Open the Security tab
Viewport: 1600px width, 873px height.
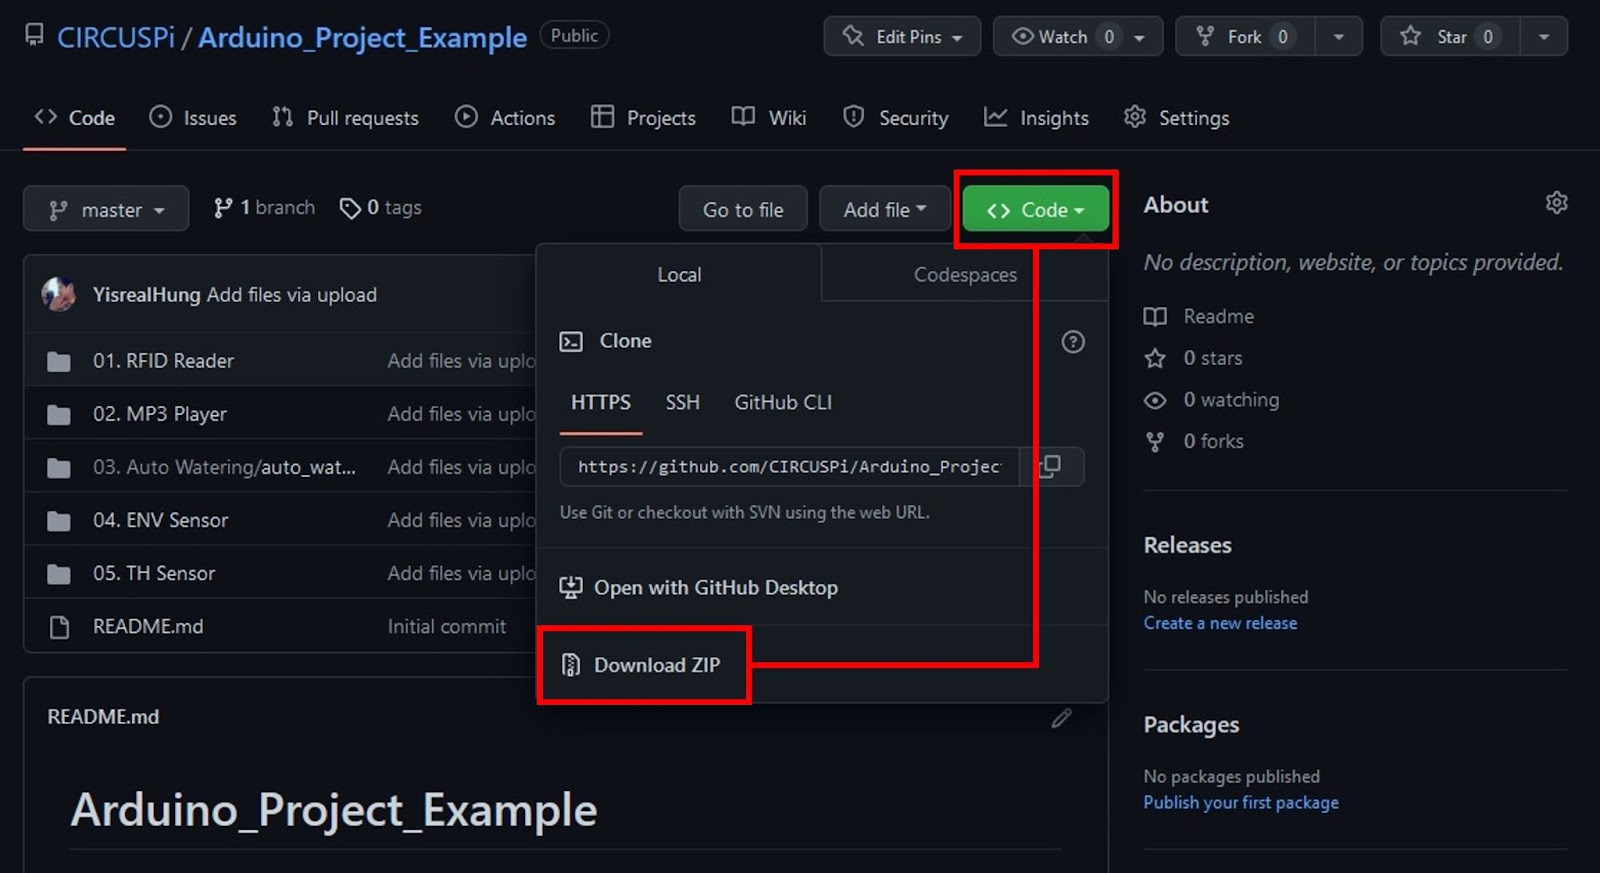pyautogui.click(x=896, y=117)
